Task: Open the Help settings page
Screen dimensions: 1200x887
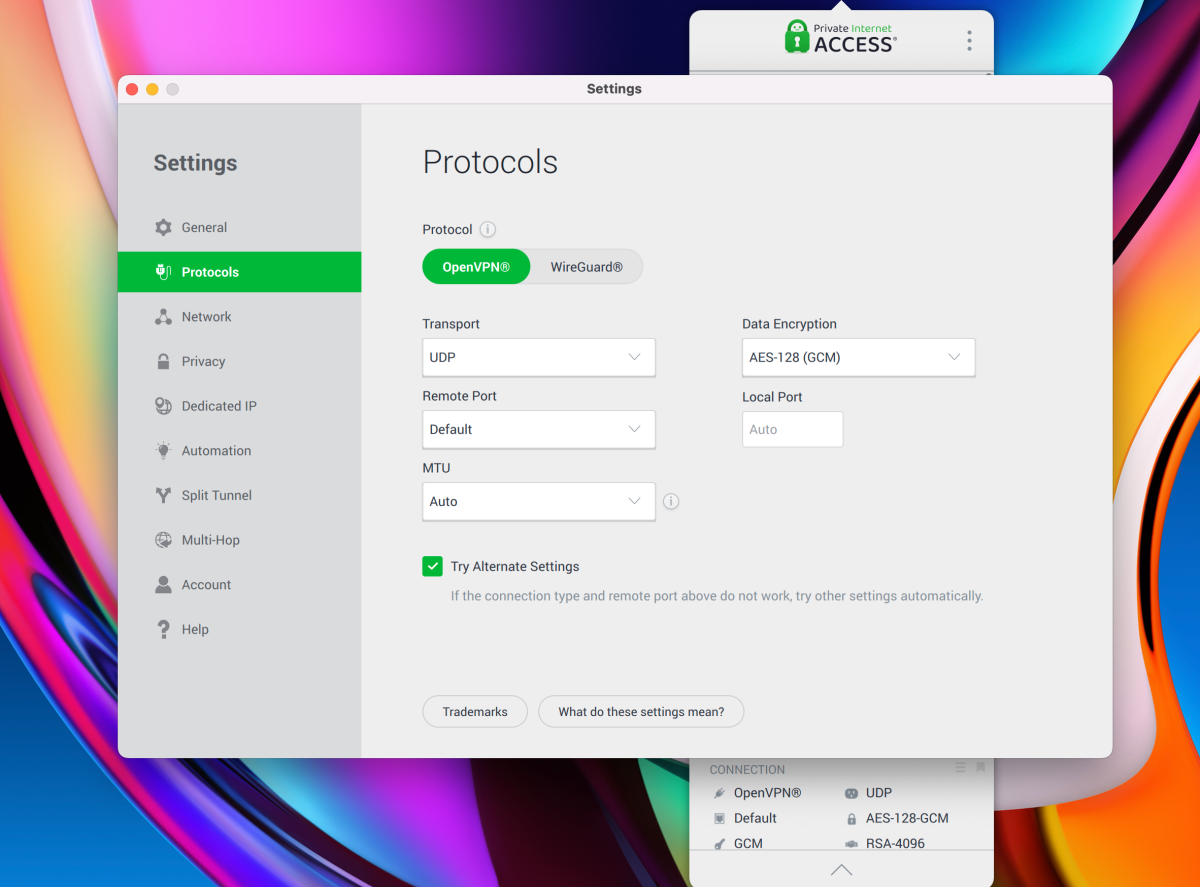Action: pyautogui.click(x=239, y=629)
